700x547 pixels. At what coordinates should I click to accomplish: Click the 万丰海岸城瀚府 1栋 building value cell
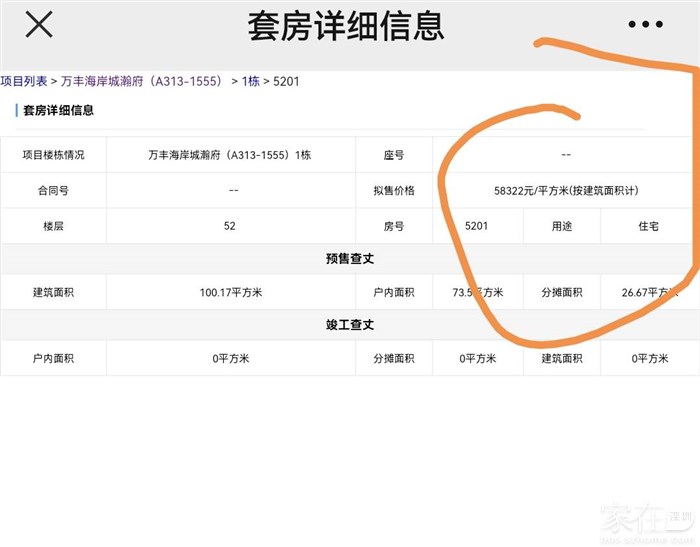click(x=230, y=155)
